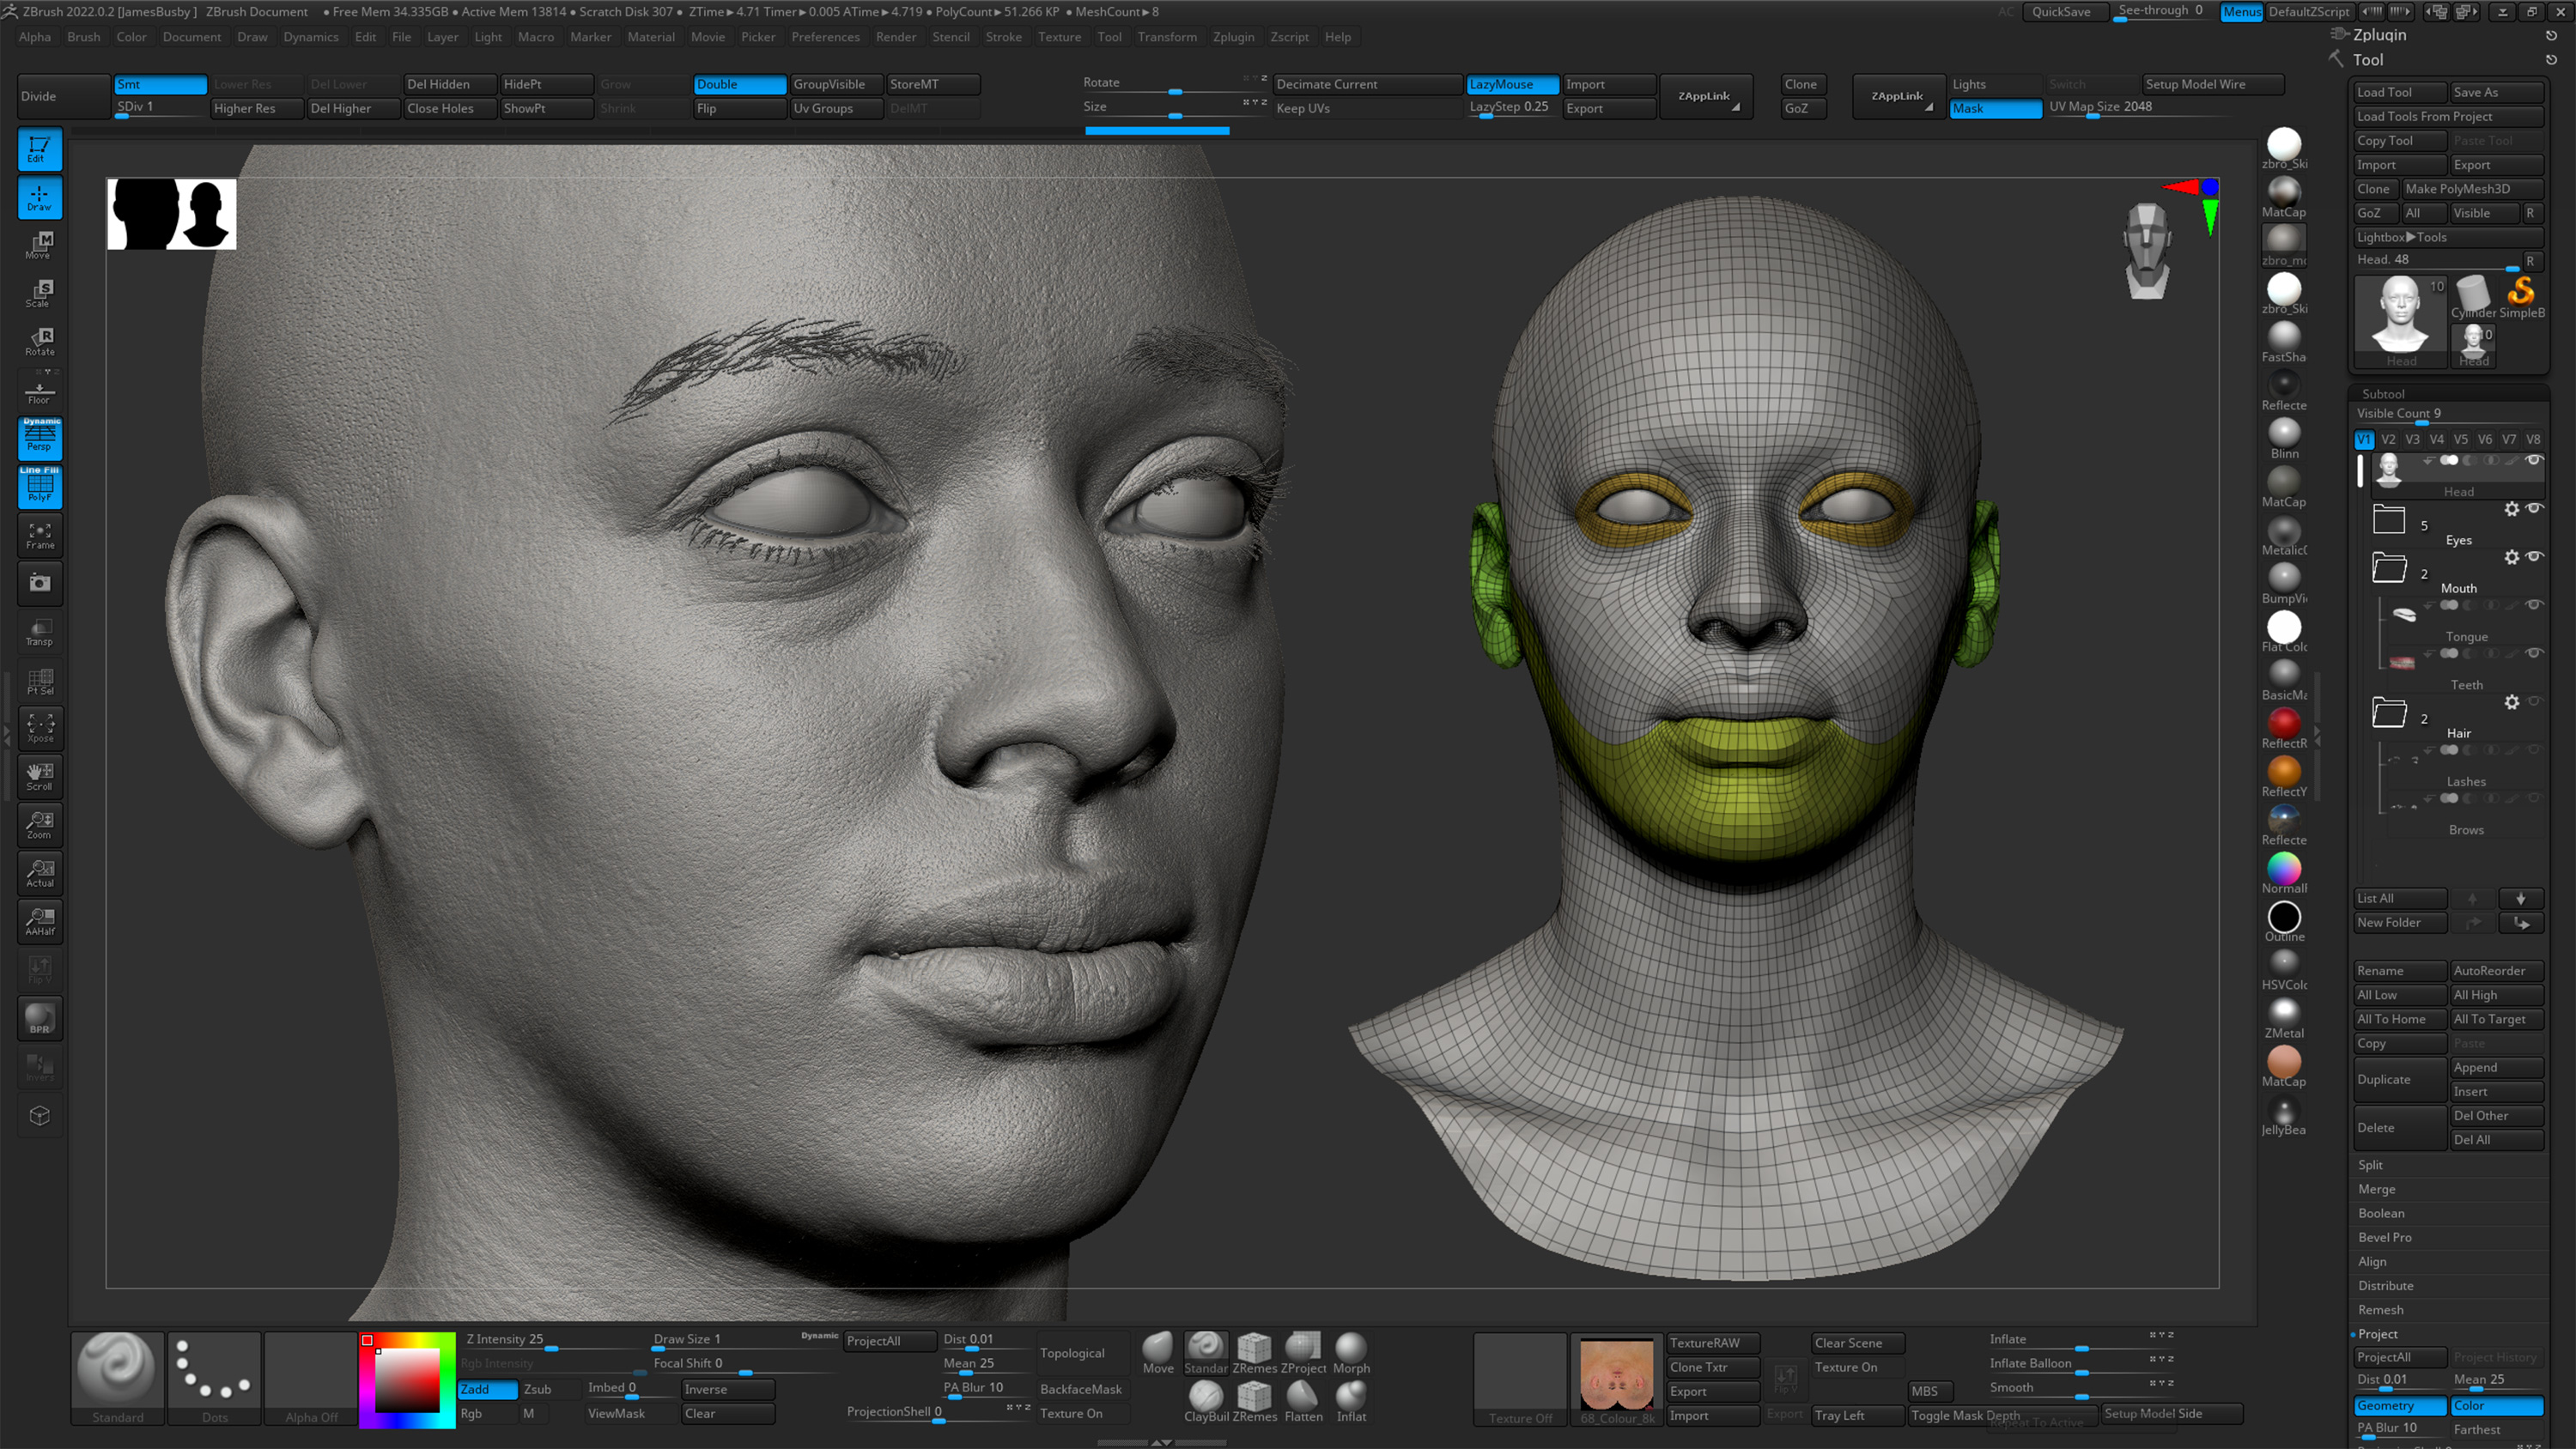Select the ClayBuildup brush
This screenshot has height=1449, width=2576.
click(1207, 1398)
